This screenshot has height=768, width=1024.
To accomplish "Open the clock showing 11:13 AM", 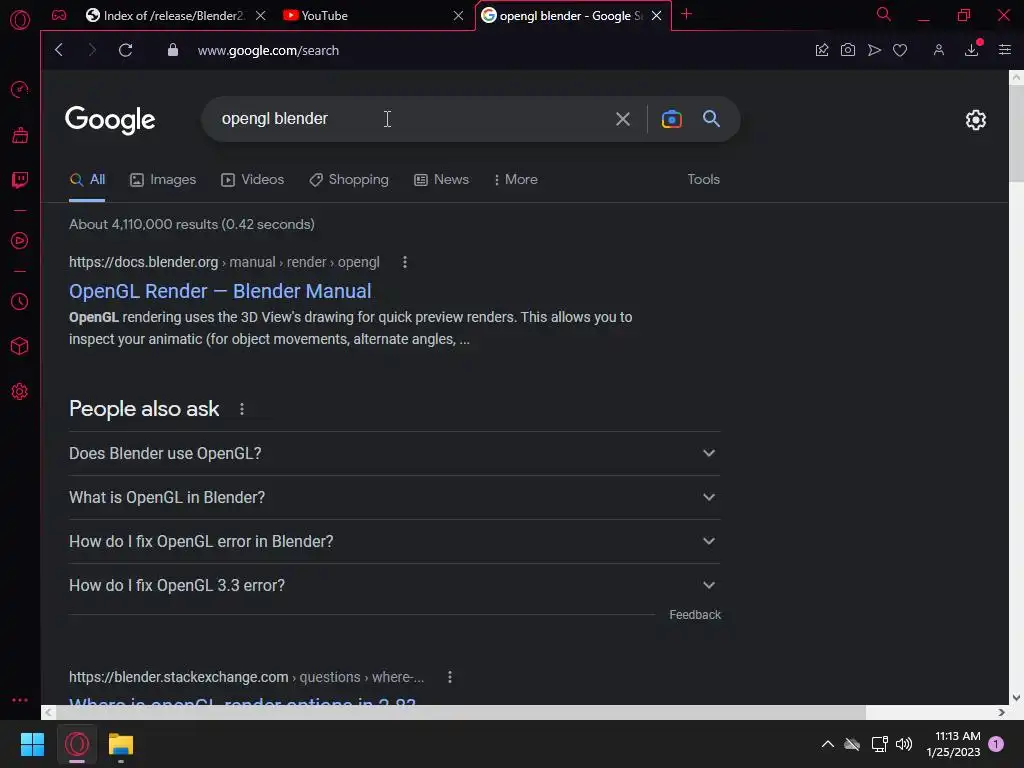I will 953,744.
